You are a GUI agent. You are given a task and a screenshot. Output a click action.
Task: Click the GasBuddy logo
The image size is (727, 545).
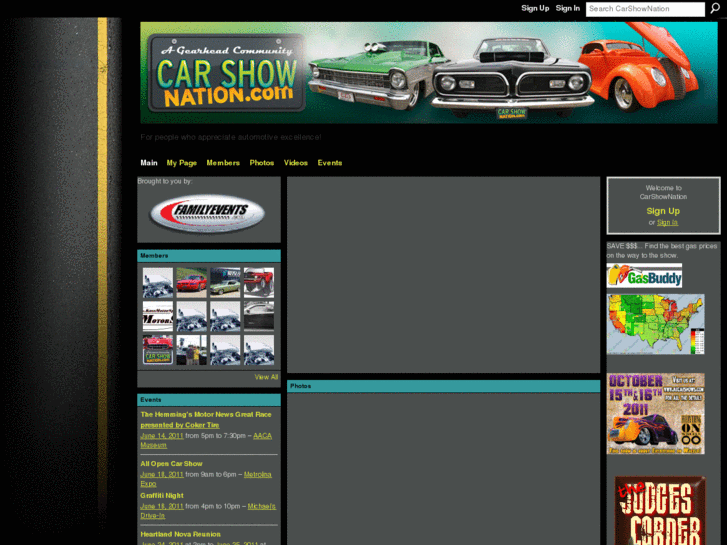(x=644, y=276)
